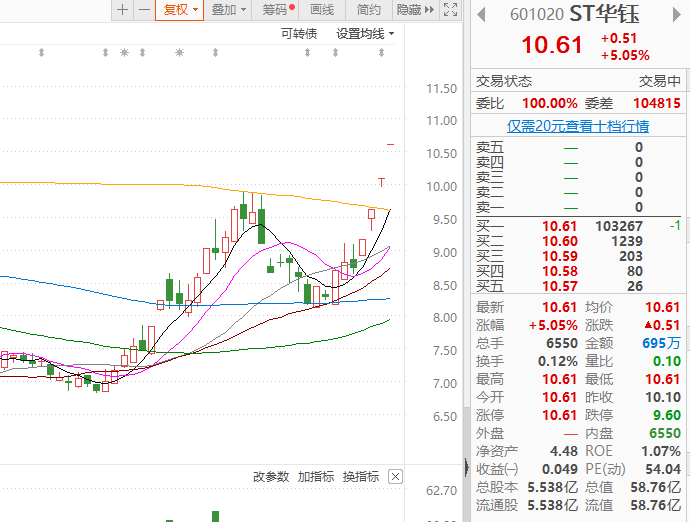Click 换指标 to switch indicator
The width and height of the screenshot is (690, 522).
[x=361, y=477]
